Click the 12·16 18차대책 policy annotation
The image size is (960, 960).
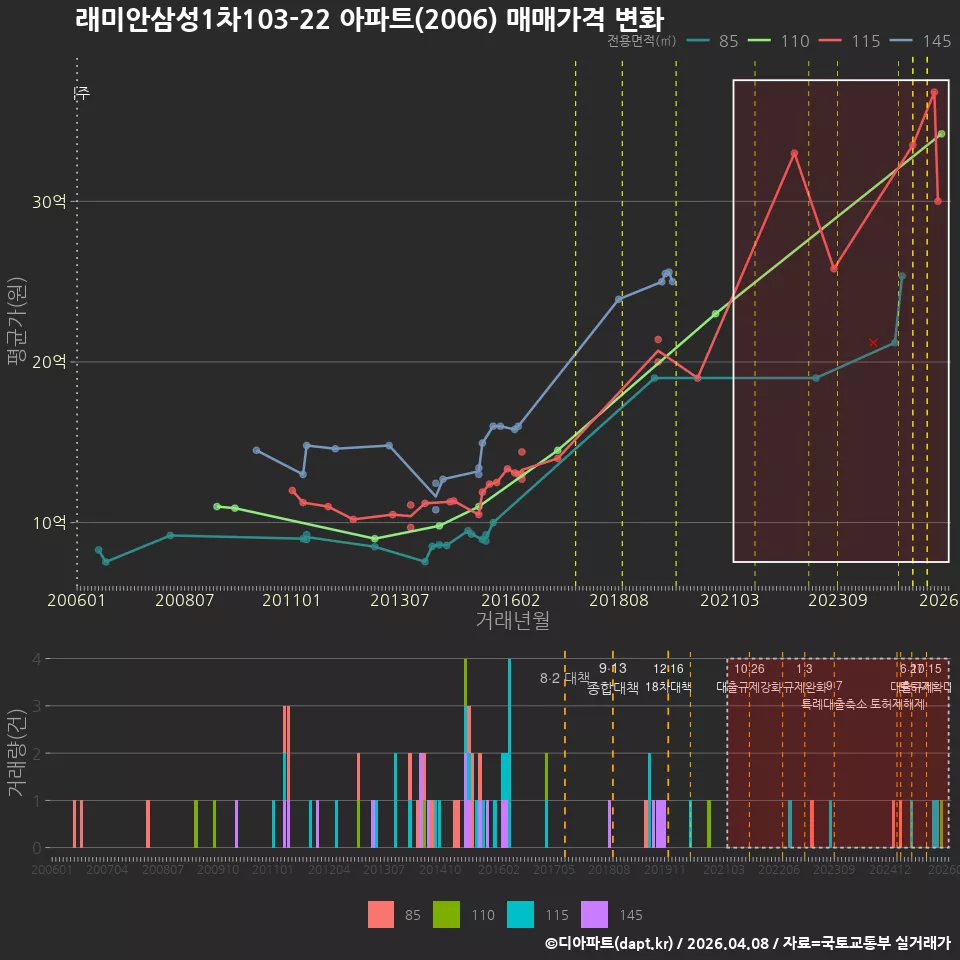click(668, 678)
